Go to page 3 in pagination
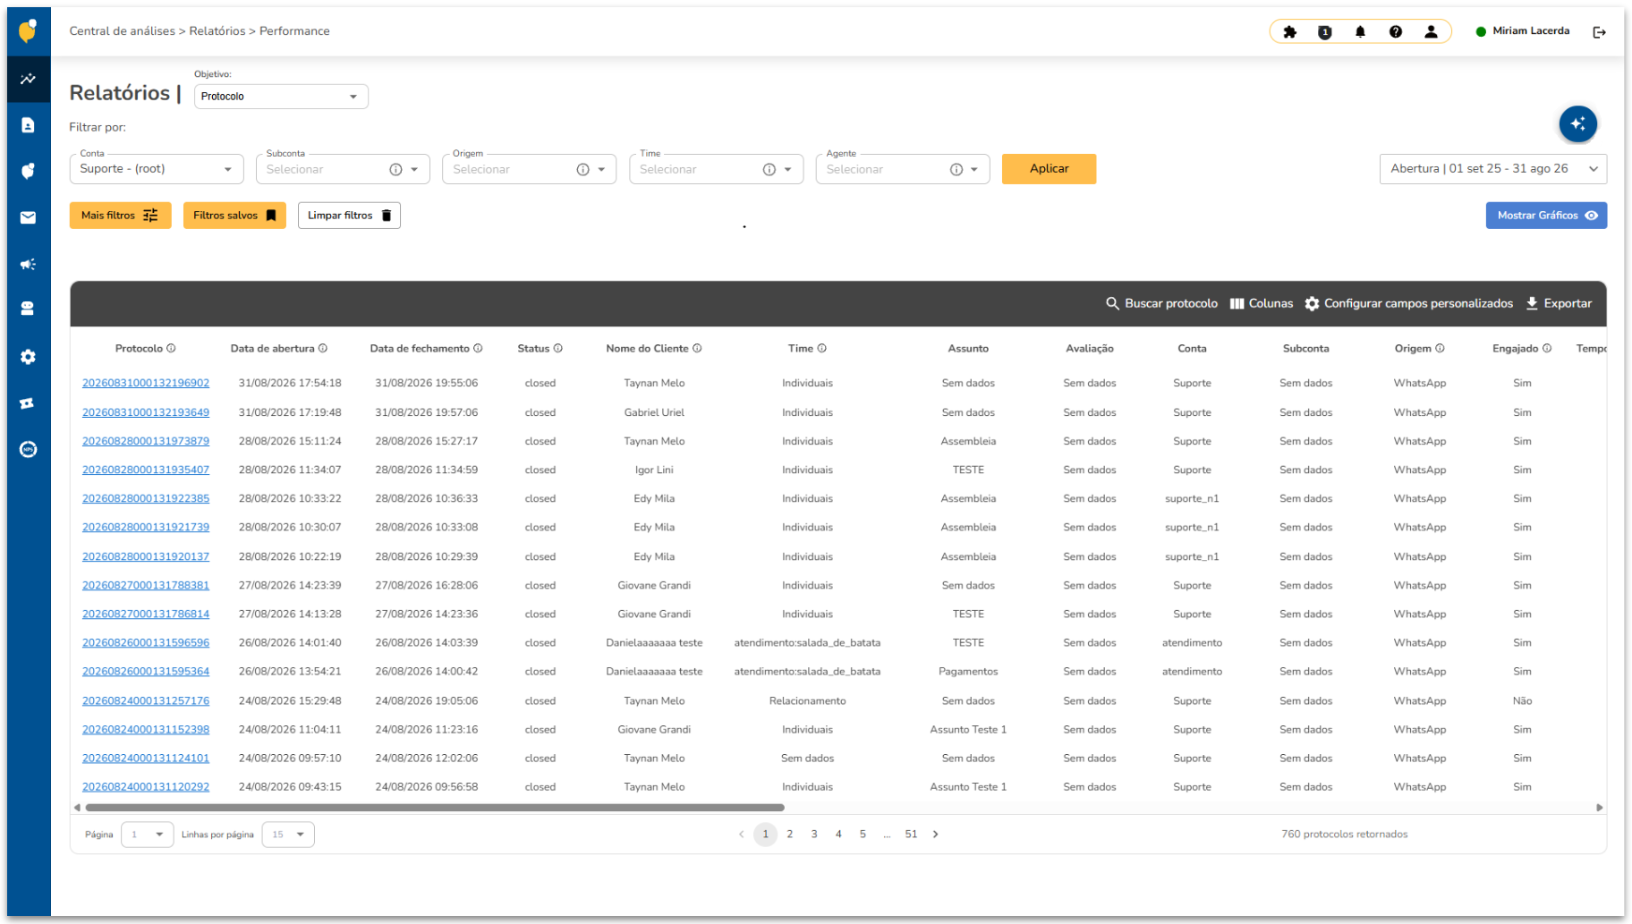 click(814, 834)
